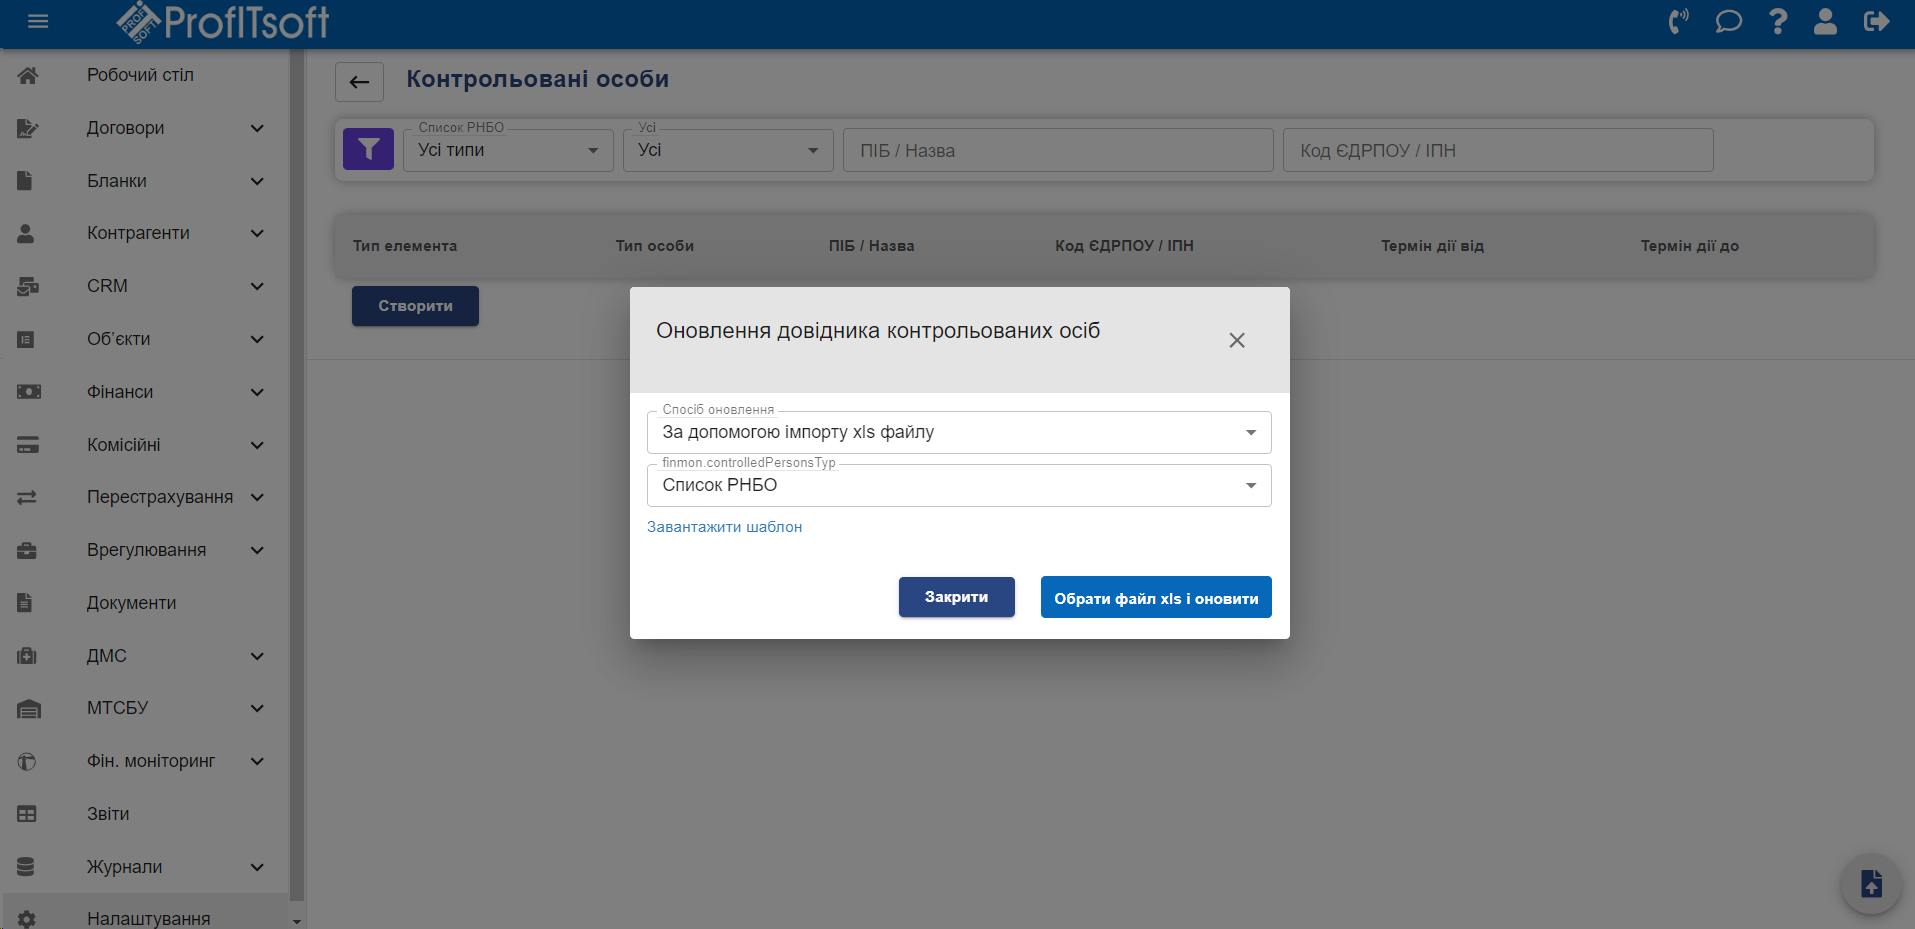Open Робочий стіл in sidebar
The image size is (1915, 929).
click(140, 75)
